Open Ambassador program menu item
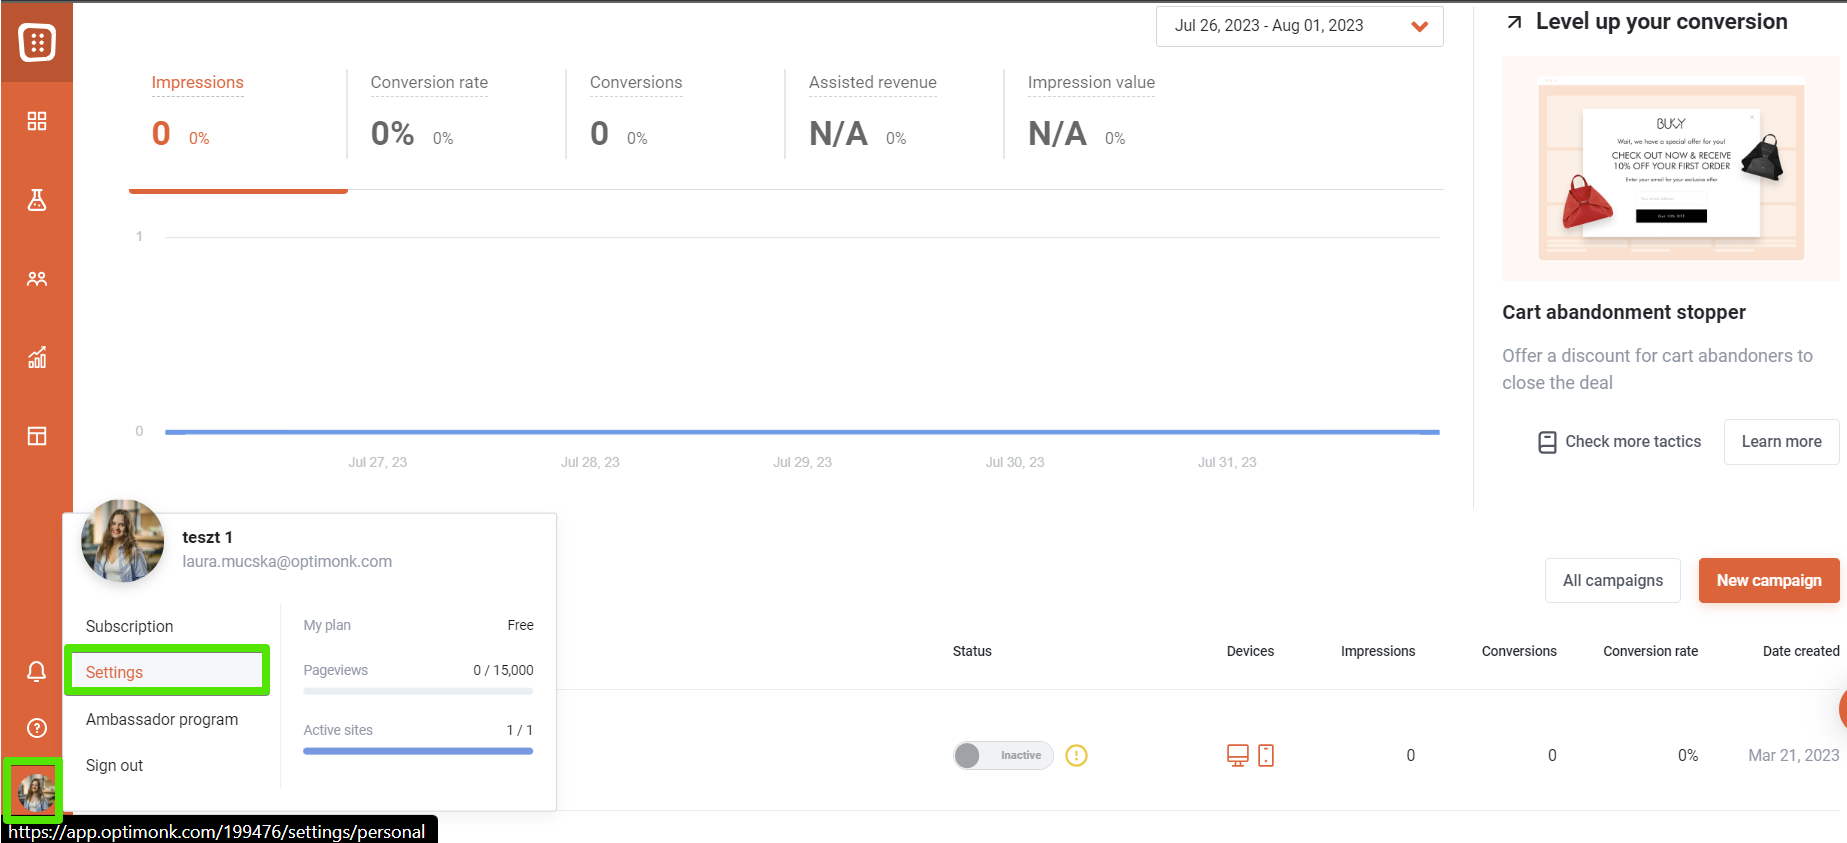1847x843 pixels. [x=162, y=719]
